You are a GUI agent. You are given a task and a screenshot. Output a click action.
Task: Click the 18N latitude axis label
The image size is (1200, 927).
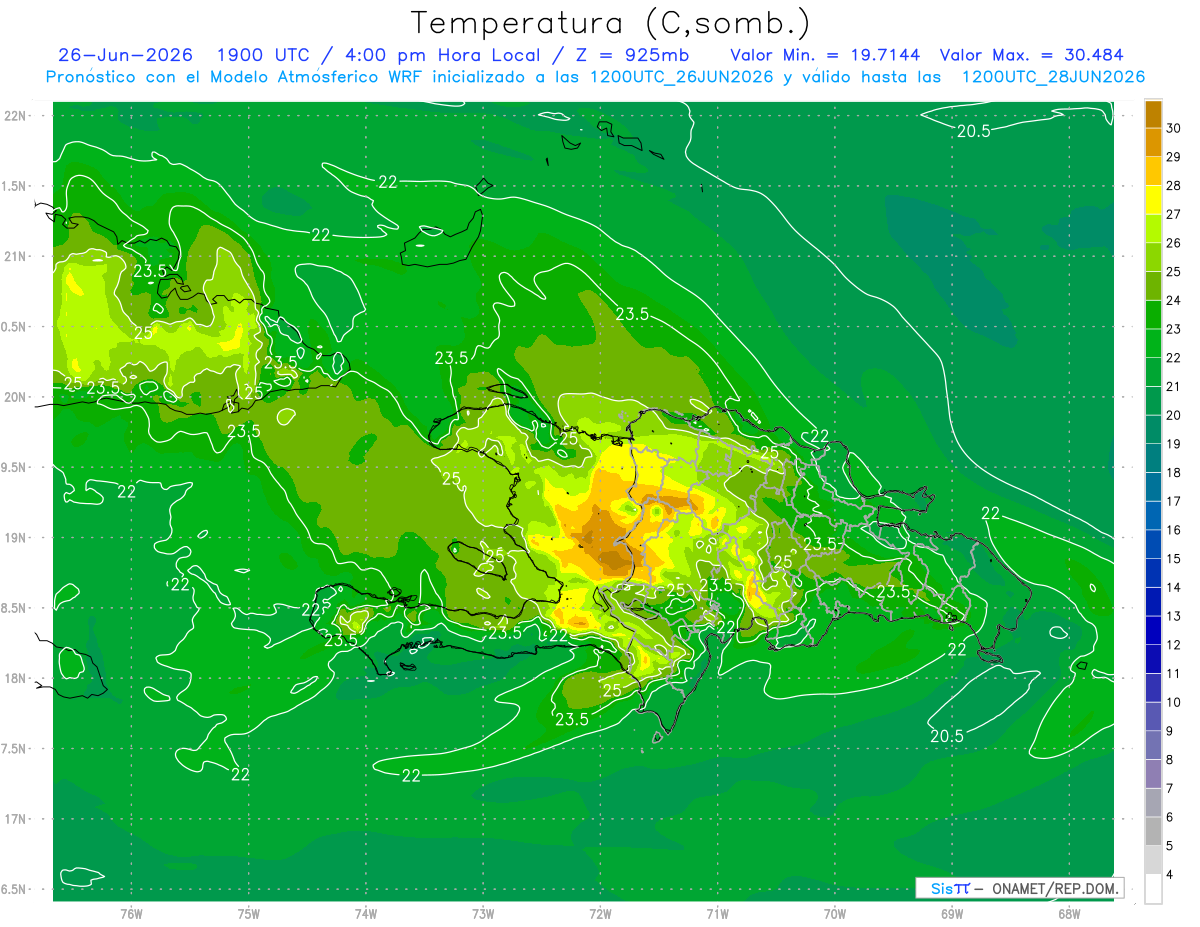click(17, 678)
